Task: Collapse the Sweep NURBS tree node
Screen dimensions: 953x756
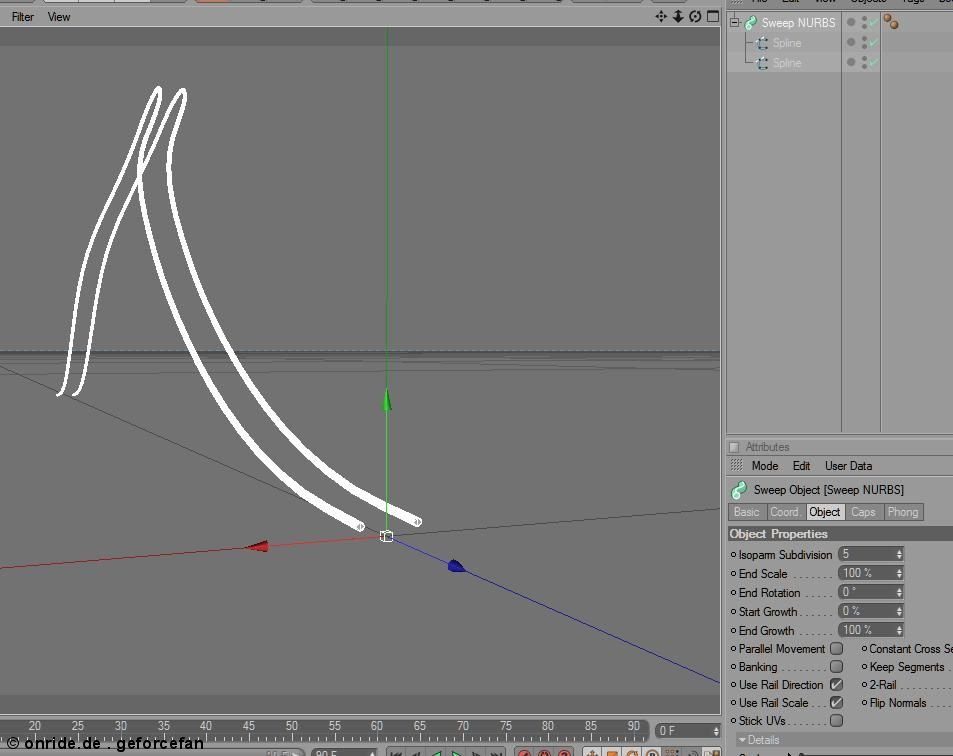Action: tap(734, 22)
